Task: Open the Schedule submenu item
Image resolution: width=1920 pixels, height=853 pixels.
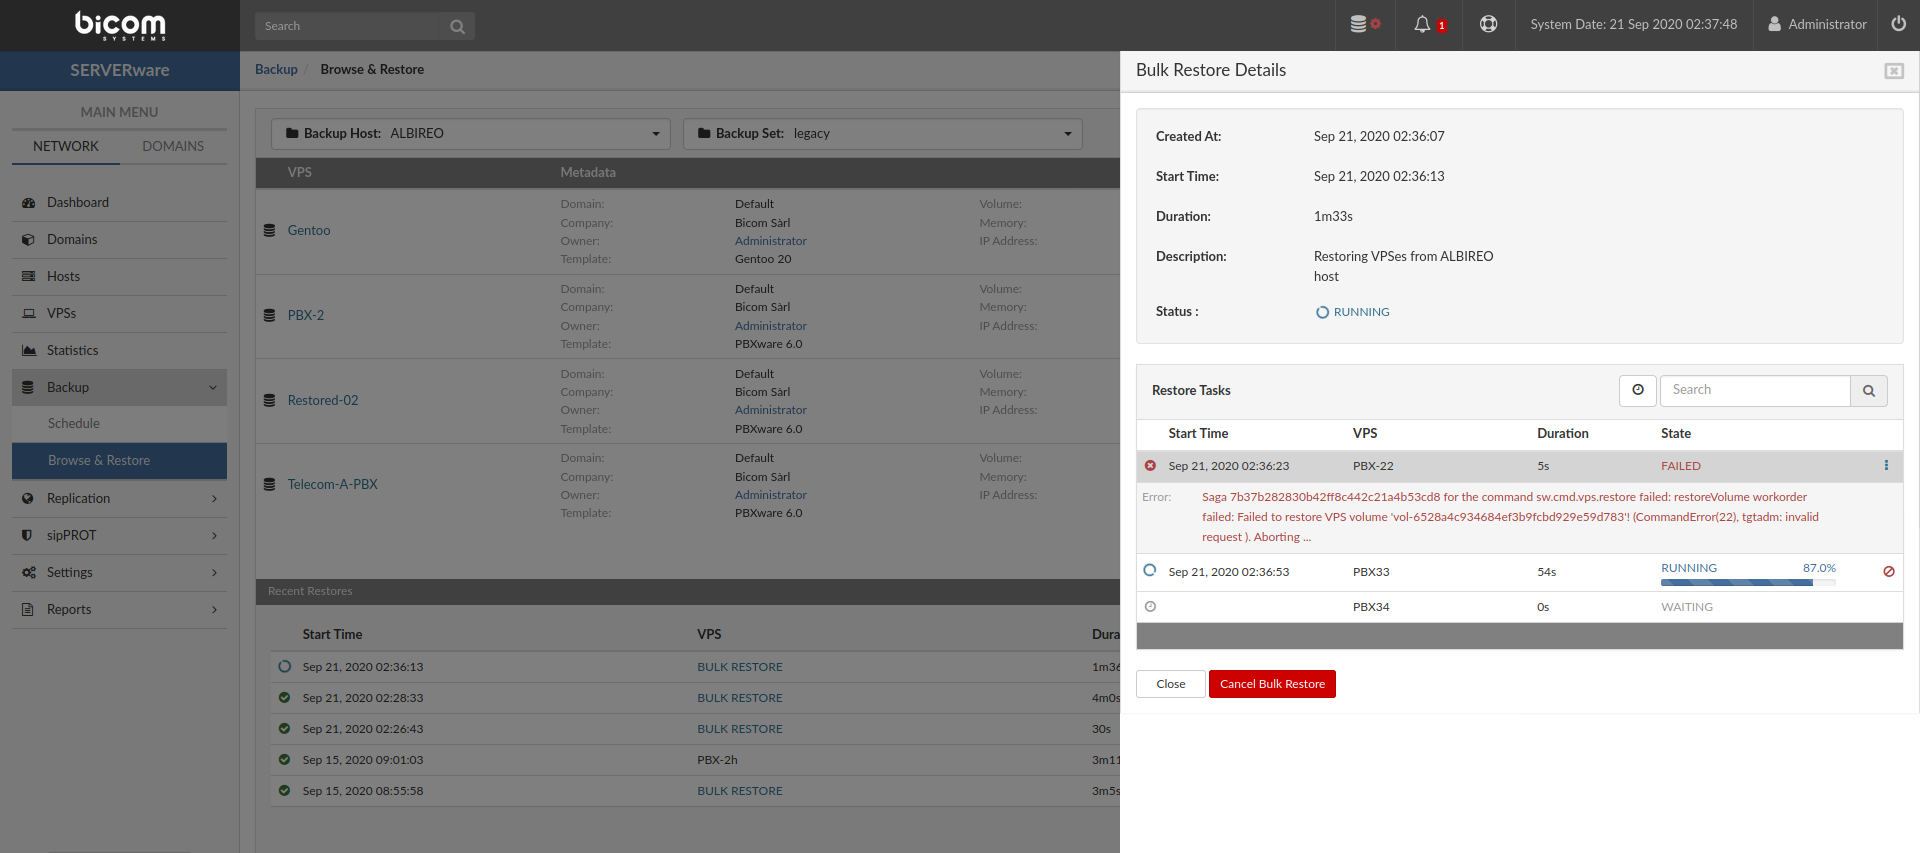Action: coord(119,424)
